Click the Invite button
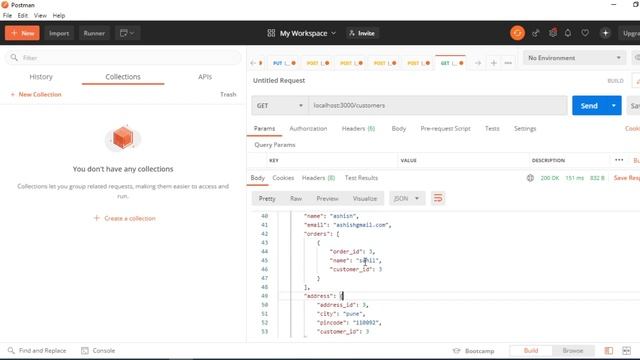 (362, 33)
